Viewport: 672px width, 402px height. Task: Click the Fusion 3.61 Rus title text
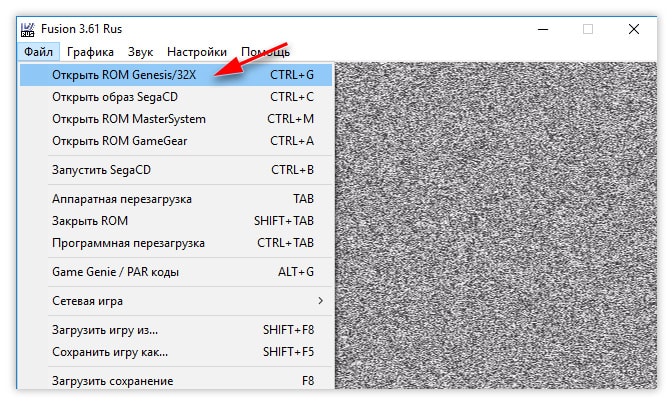coord(81,29)
